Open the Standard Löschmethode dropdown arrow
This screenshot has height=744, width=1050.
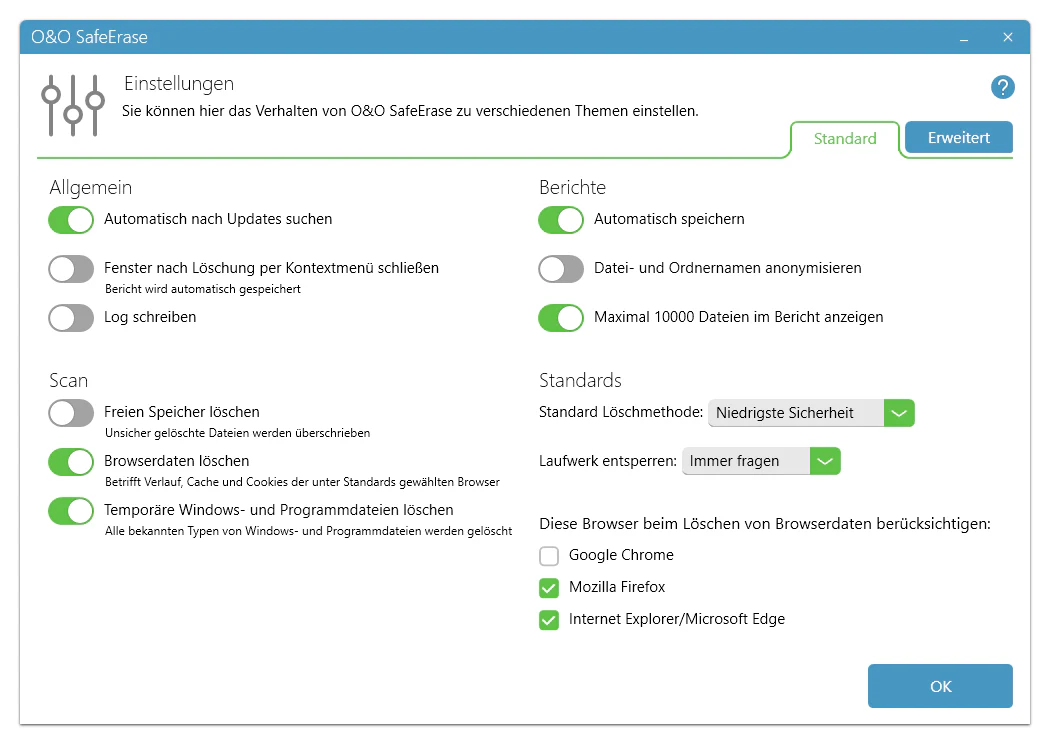[899, 413]
